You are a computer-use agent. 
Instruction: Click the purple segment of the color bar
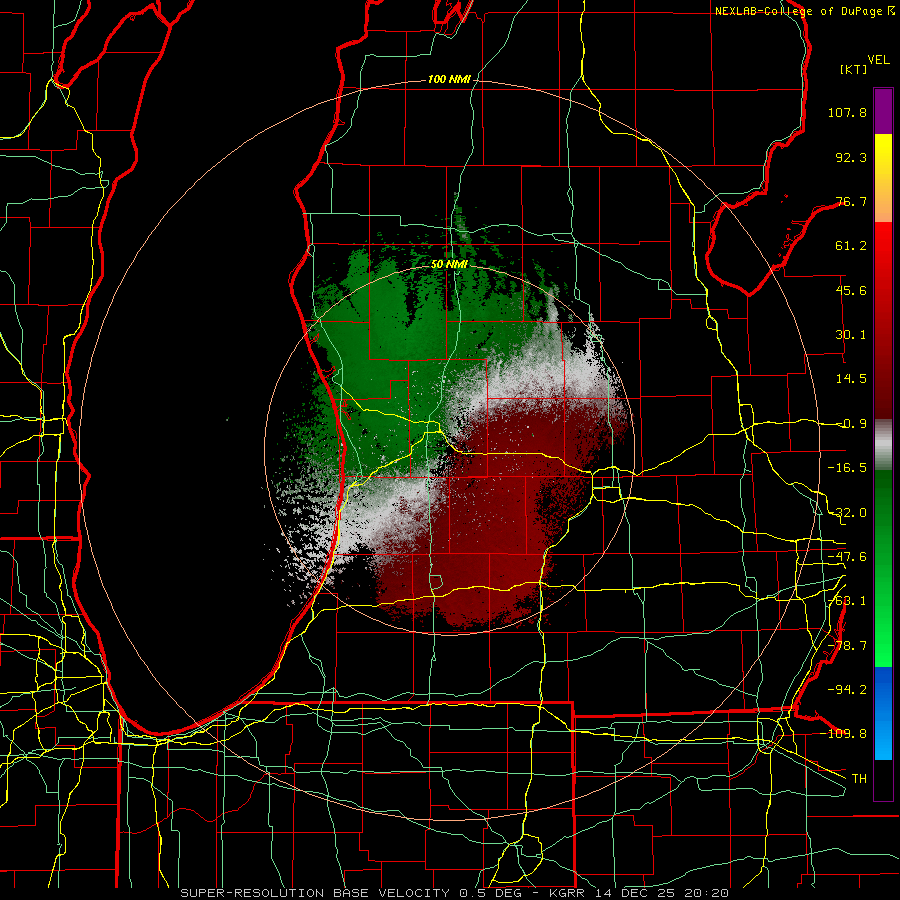883,111
